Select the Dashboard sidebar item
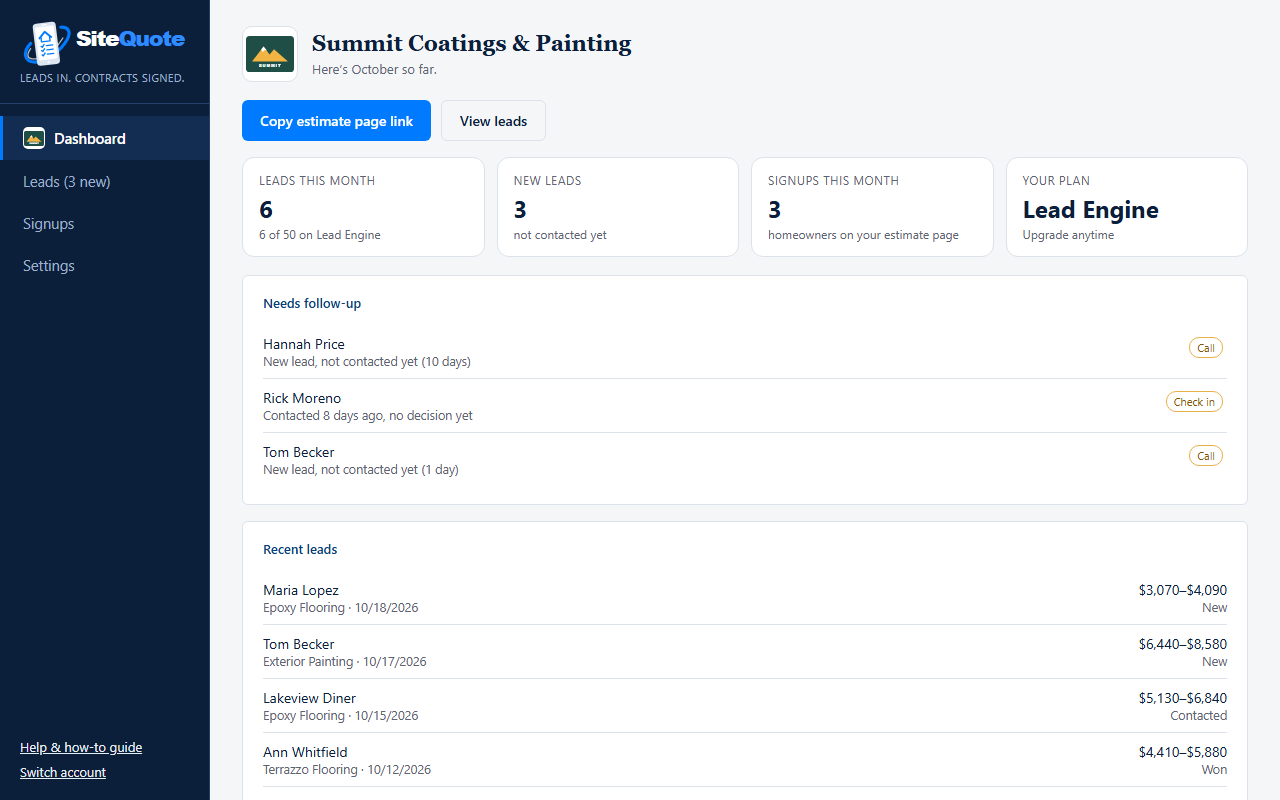 (105, 138)
